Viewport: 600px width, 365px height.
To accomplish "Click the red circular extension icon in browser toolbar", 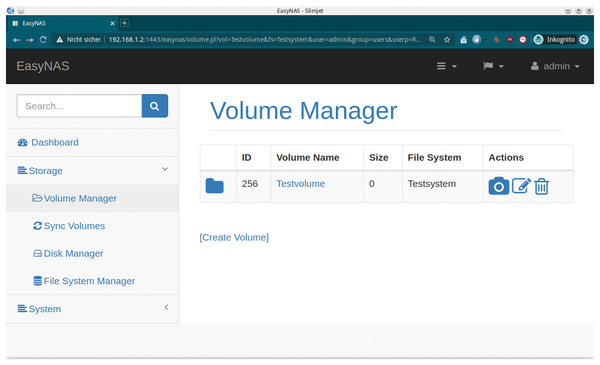I will pos(523,39).
